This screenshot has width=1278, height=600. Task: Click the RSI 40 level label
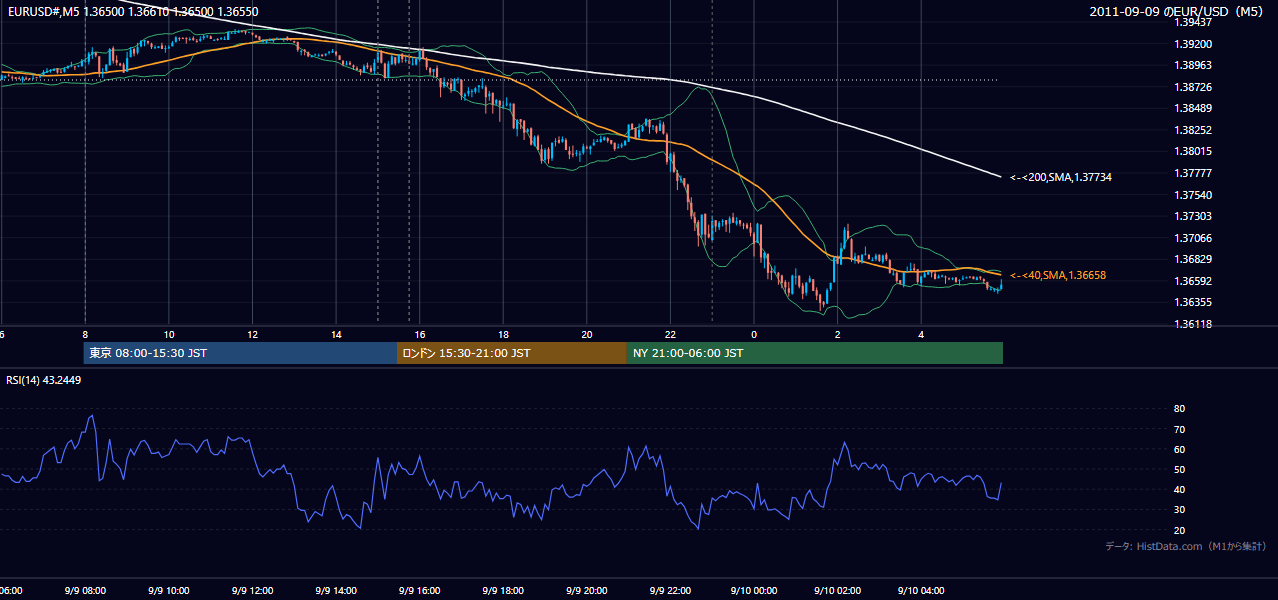point(1179,489)
